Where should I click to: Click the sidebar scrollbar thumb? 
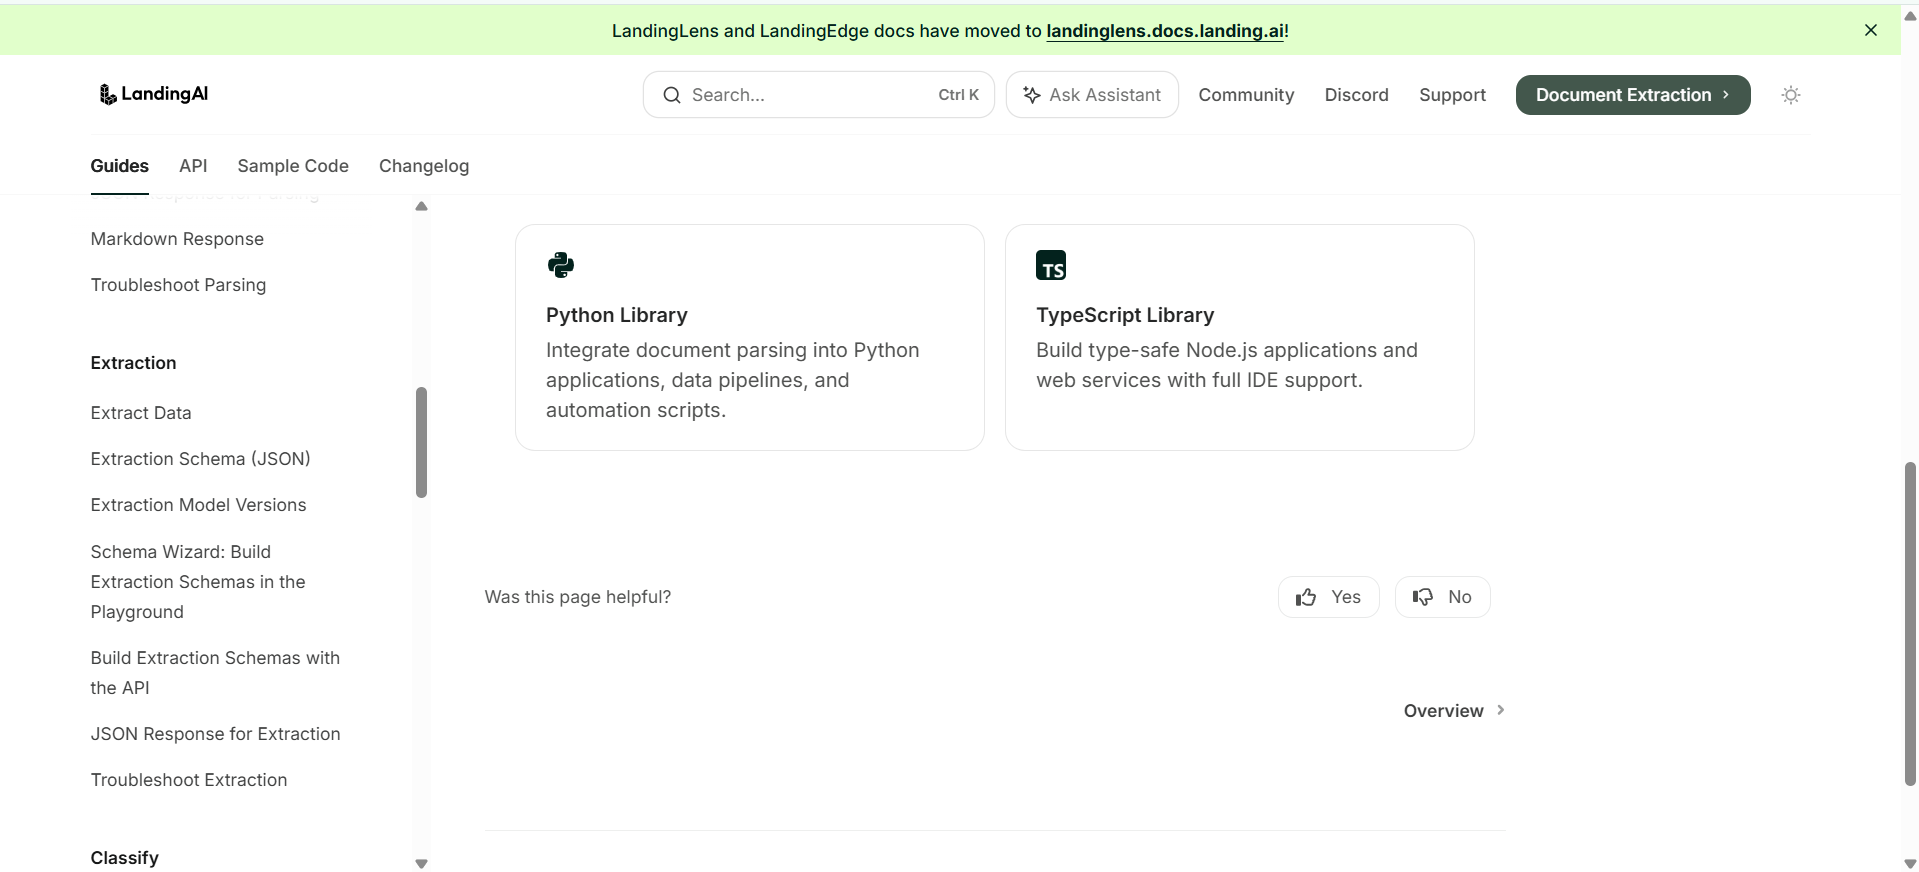421,442
